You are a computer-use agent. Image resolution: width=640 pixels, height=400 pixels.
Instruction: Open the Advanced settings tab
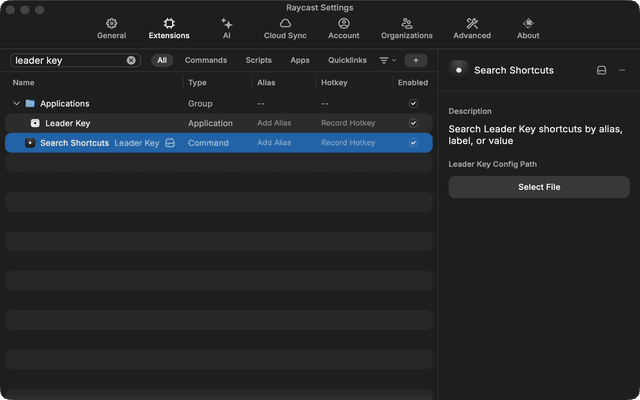tap(472, 28)
